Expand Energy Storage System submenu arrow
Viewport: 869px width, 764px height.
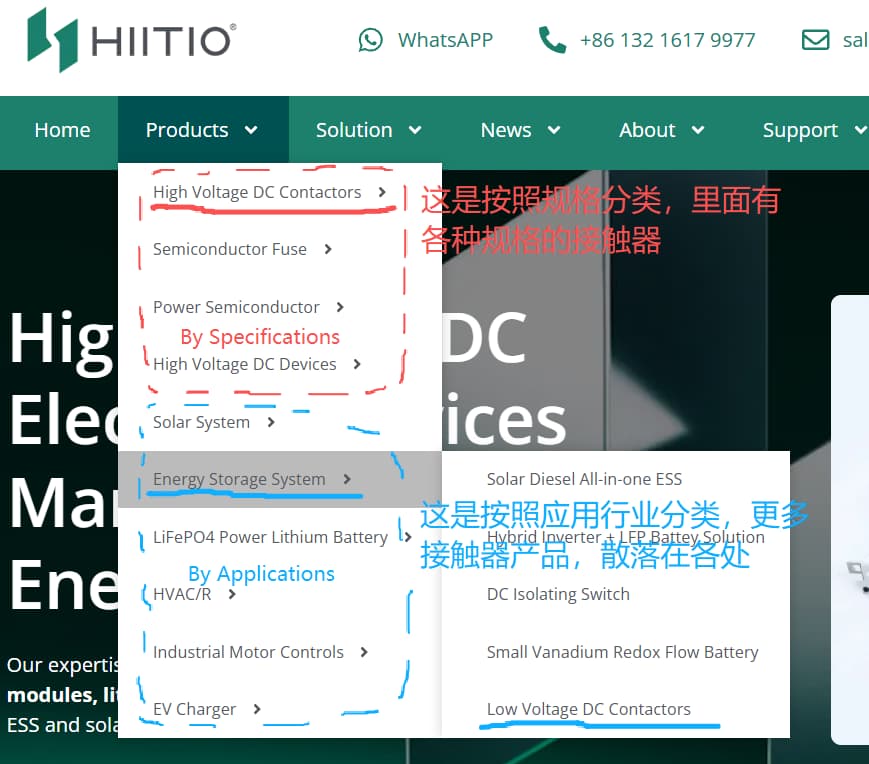point(347,479)
